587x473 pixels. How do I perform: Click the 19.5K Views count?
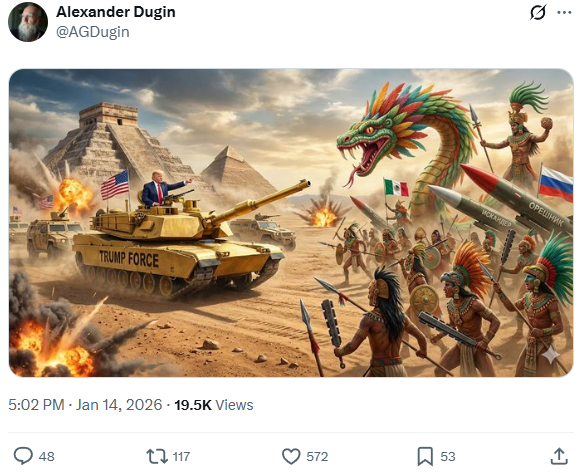[214, 405]
